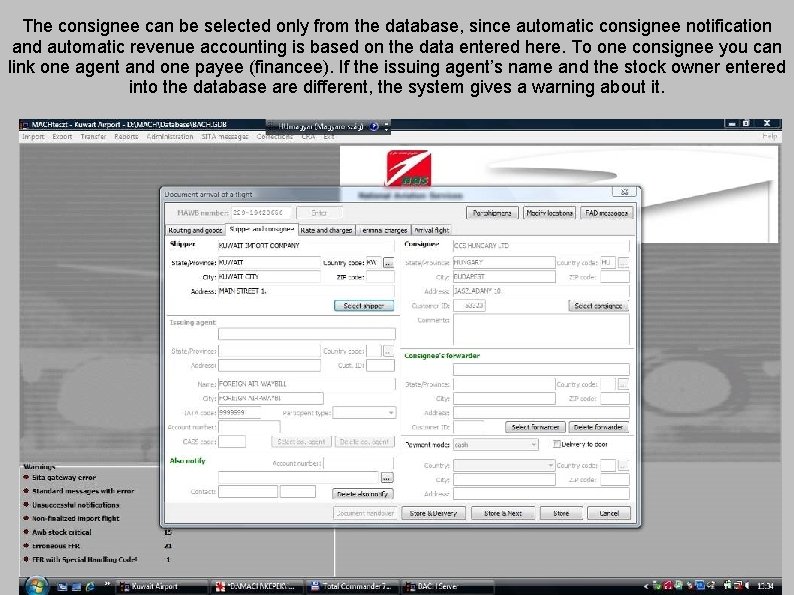
Task: Click FAD messages button
Action: [x=606, y=213]
